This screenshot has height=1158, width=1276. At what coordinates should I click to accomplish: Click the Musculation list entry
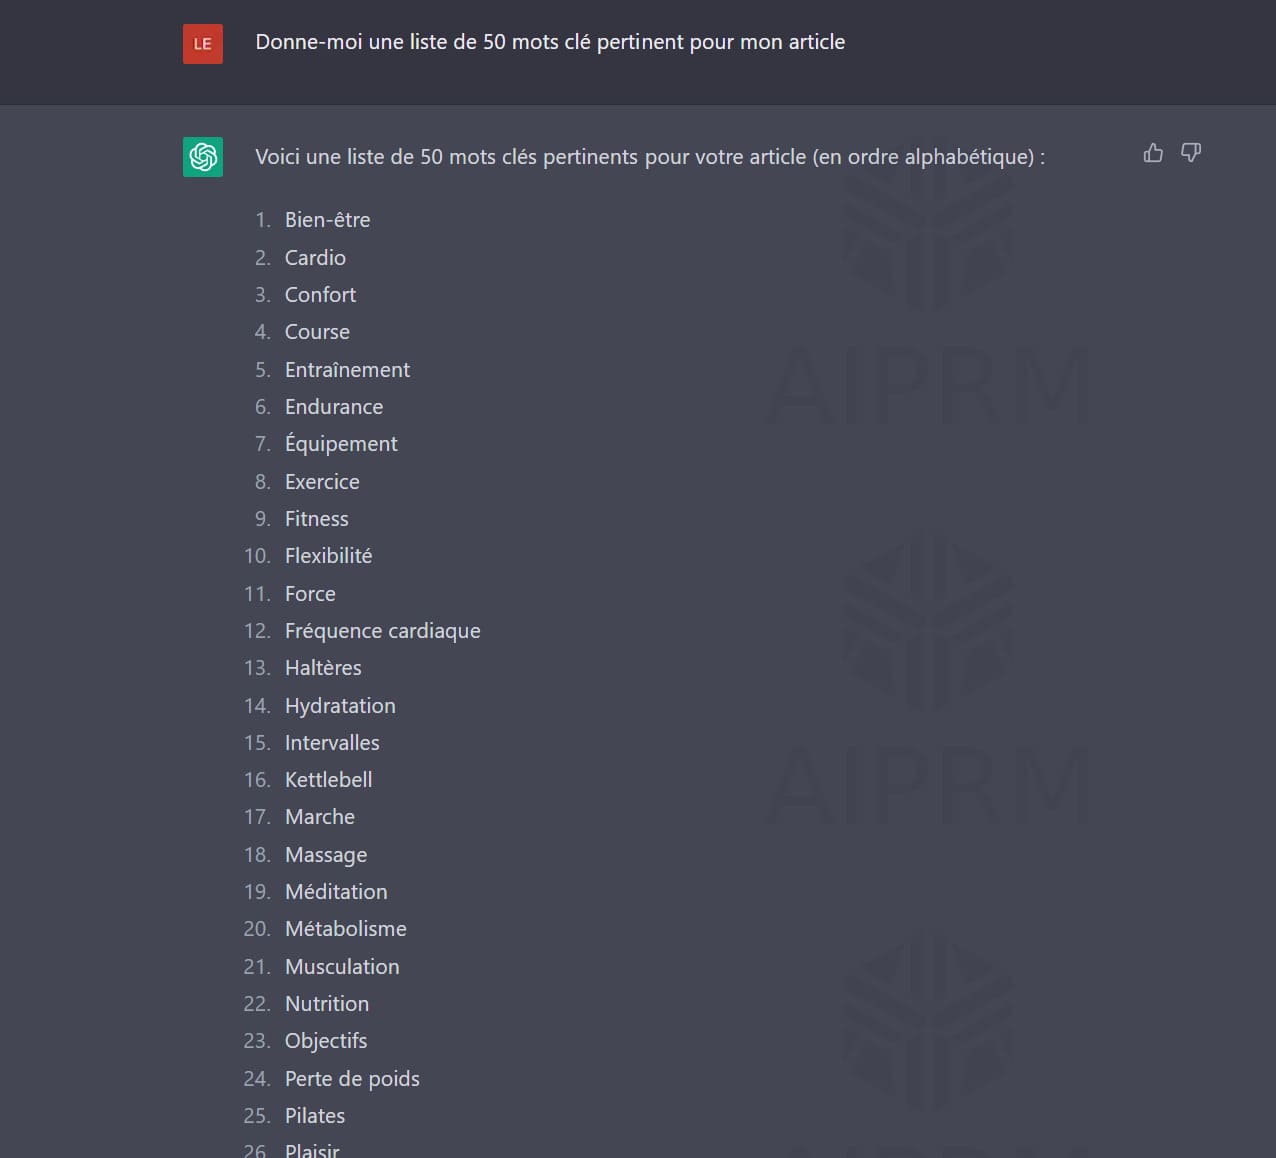(x=342, y=967)
